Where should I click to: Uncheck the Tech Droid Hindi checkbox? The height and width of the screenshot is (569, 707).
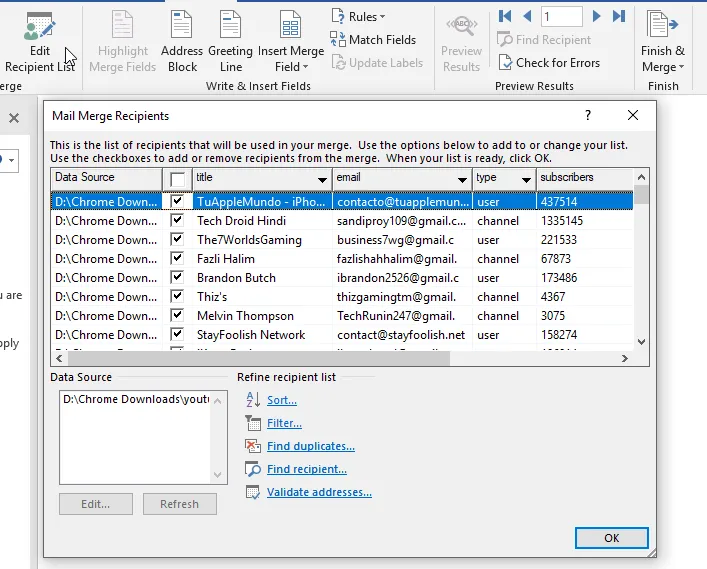click(x=177, y=220)
